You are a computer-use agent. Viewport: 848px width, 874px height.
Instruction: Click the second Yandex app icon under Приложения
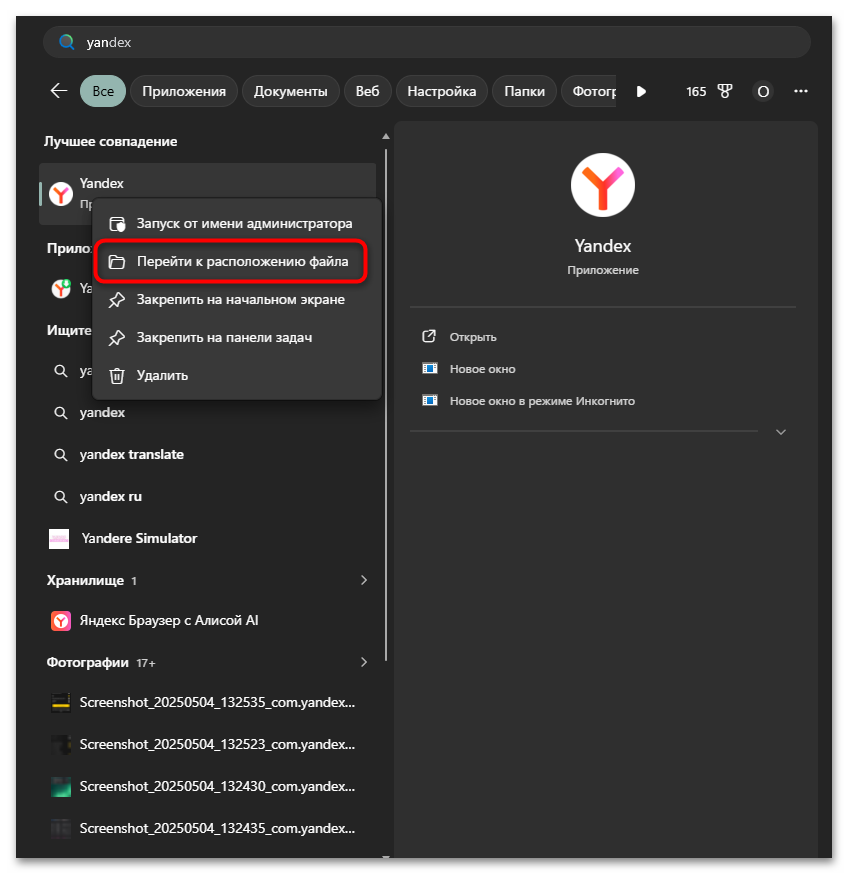click(61, 288)
